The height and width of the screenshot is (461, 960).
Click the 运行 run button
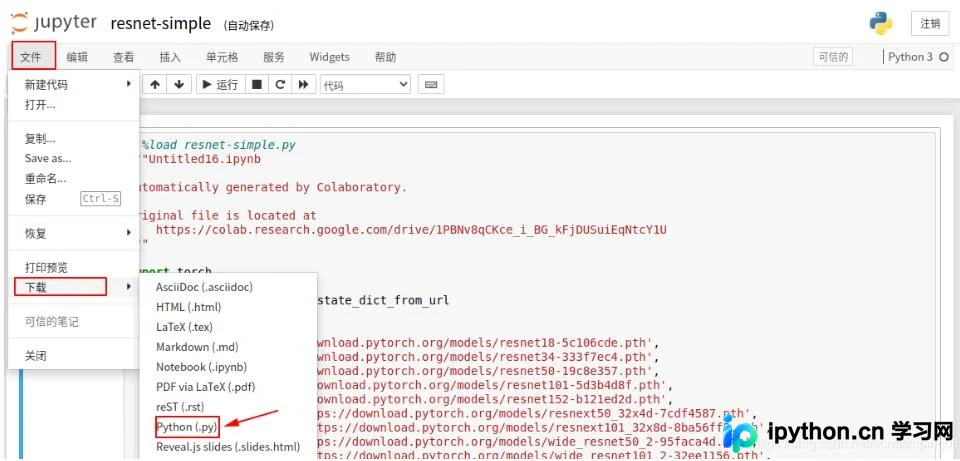point(220,84)
